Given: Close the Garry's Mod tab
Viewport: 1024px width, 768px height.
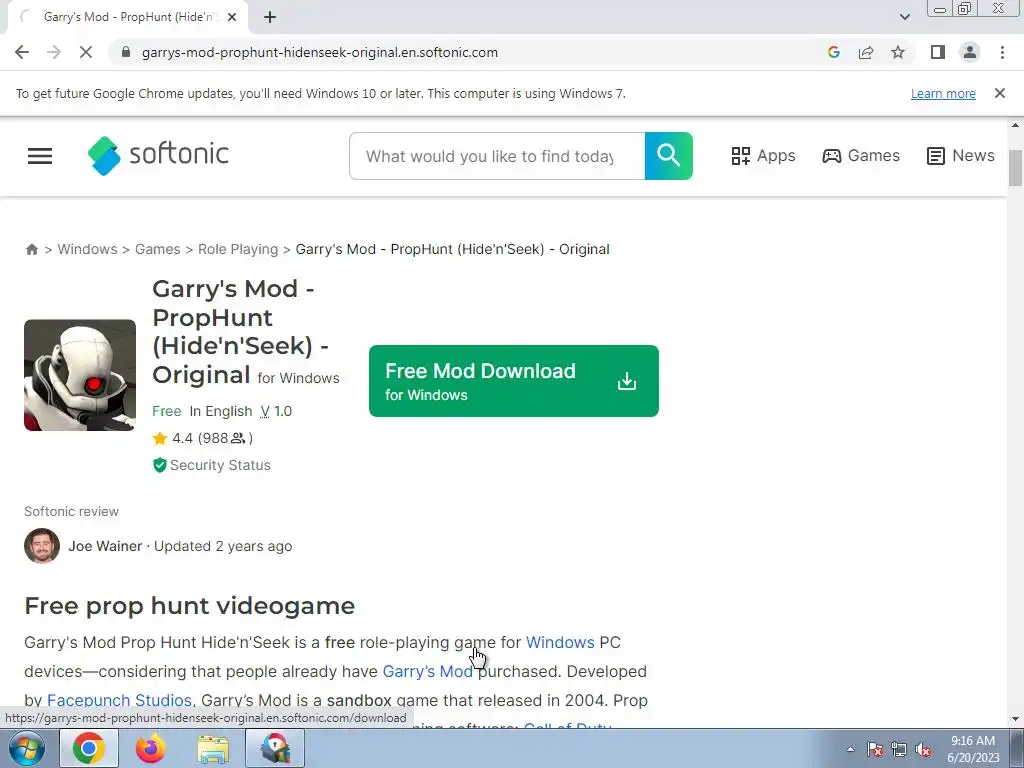Looking at the screenshot, I should (232, 17).
